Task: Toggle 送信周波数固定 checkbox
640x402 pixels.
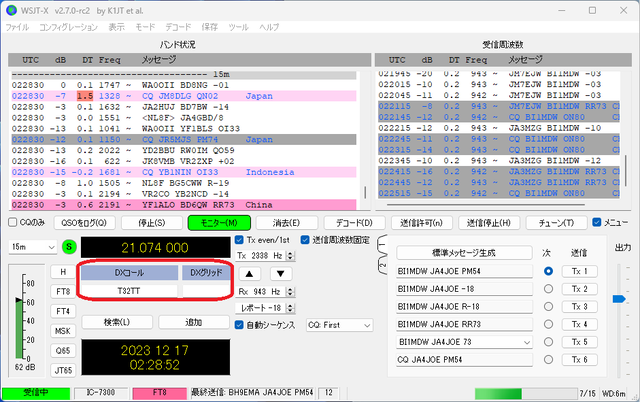Action: pyautogui.click(x=305, y=240)
